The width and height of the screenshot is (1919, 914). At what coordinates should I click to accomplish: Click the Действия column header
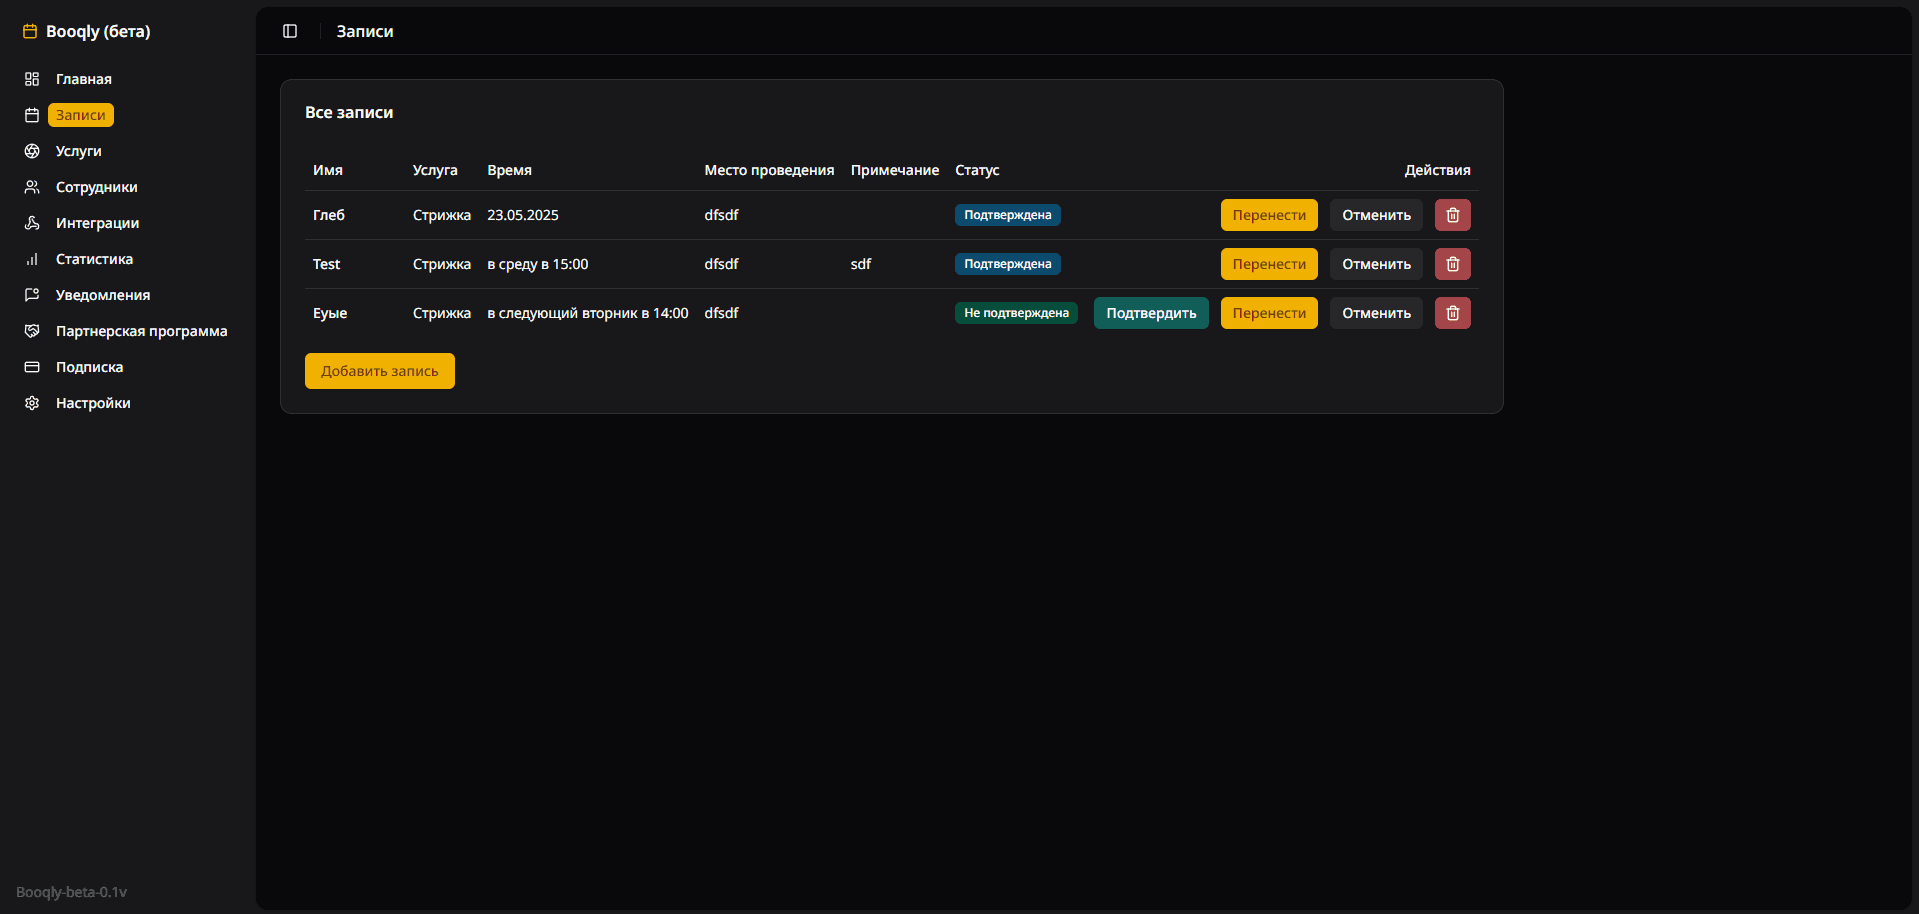tap(1437, 170)
